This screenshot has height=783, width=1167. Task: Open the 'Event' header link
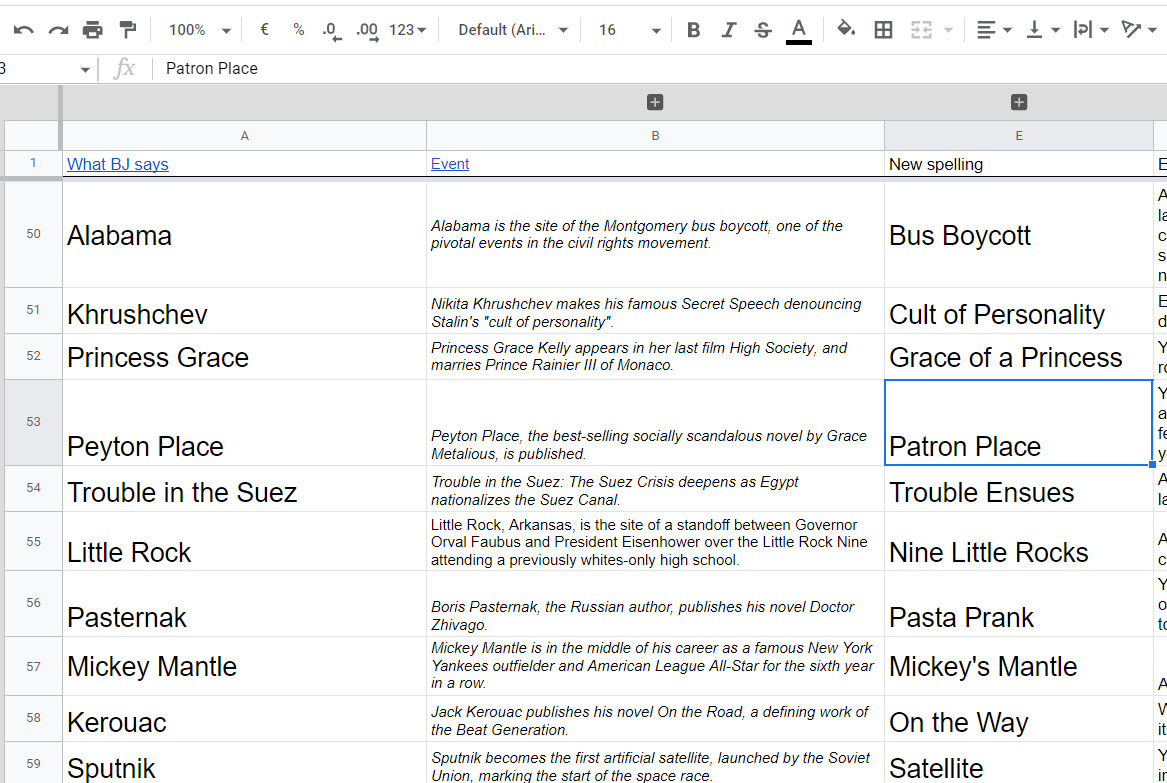pyautogui.click(x=450, y=164)
